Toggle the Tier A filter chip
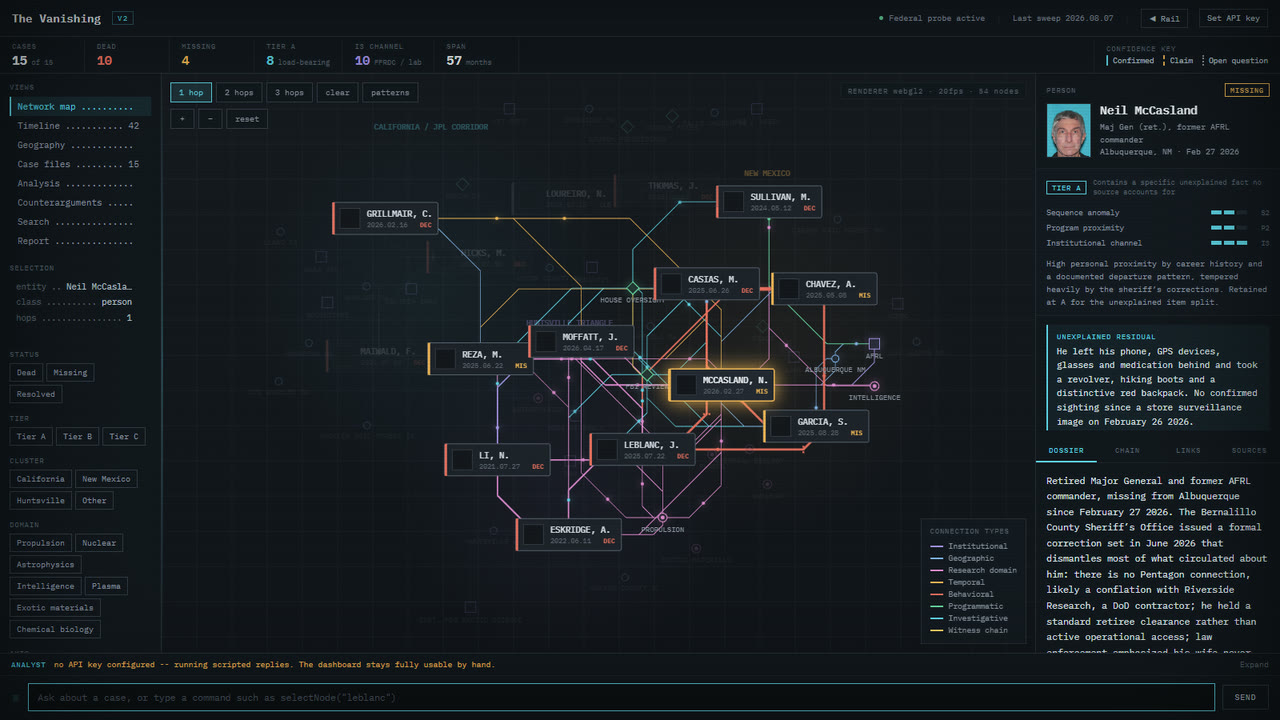Image resolution: width=1280 pixels, height=720 pixels. pos(32,436)
